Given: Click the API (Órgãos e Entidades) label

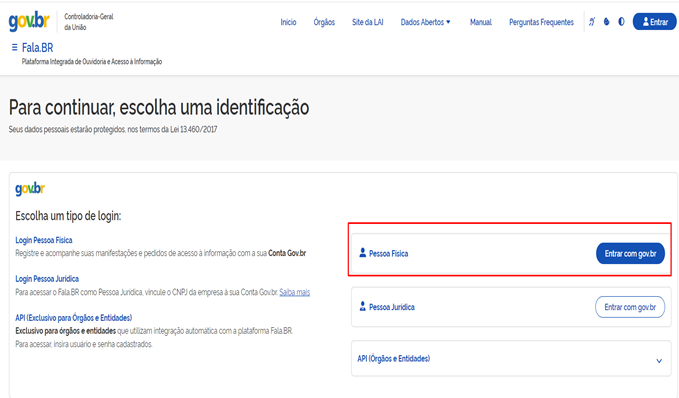Looking at the screenshot, I should click(394, 358).
